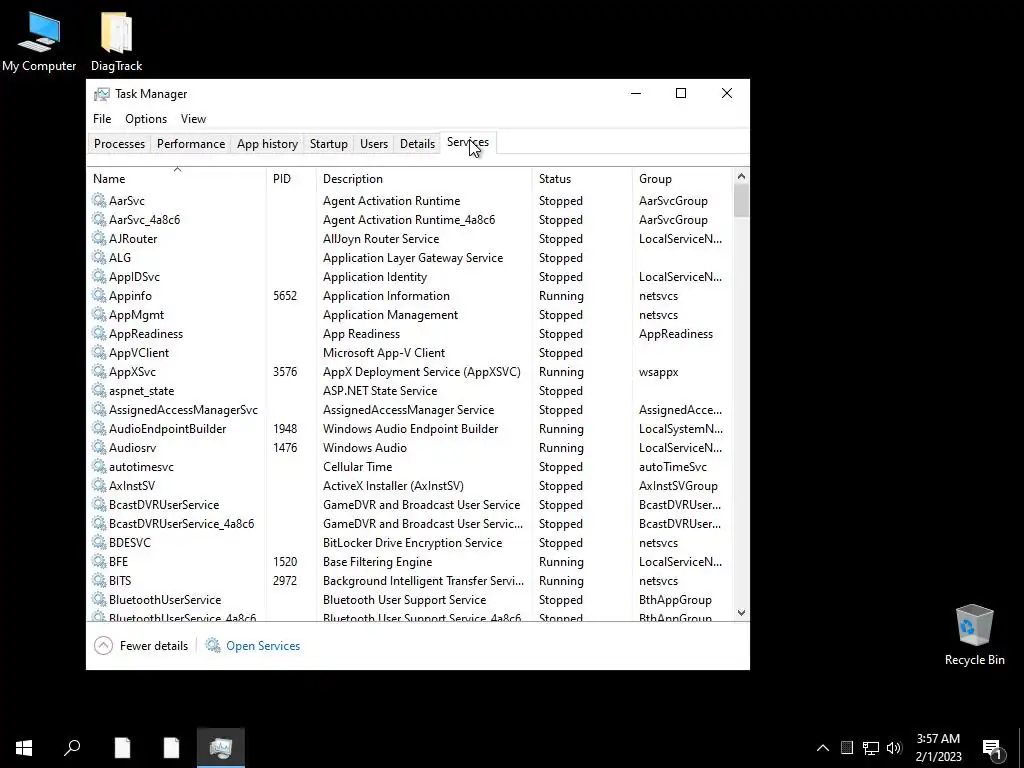
Task: Select the AxInstSV service name
Action: [132, 486]
